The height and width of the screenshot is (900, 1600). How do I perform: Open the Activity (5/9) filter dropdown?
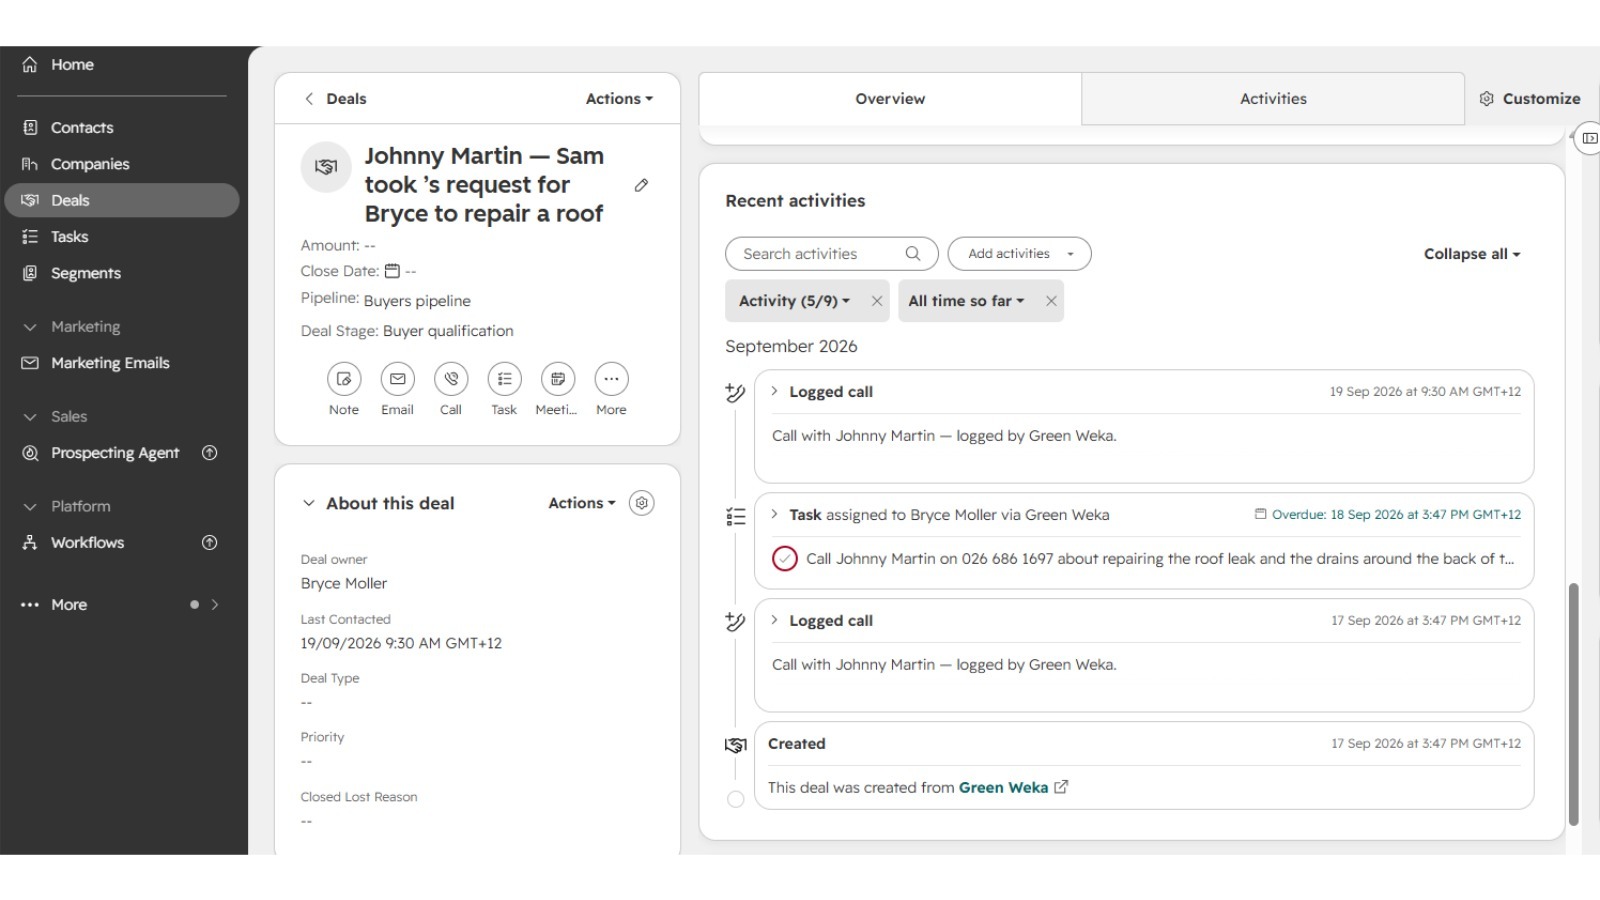(x=794, y=301)
